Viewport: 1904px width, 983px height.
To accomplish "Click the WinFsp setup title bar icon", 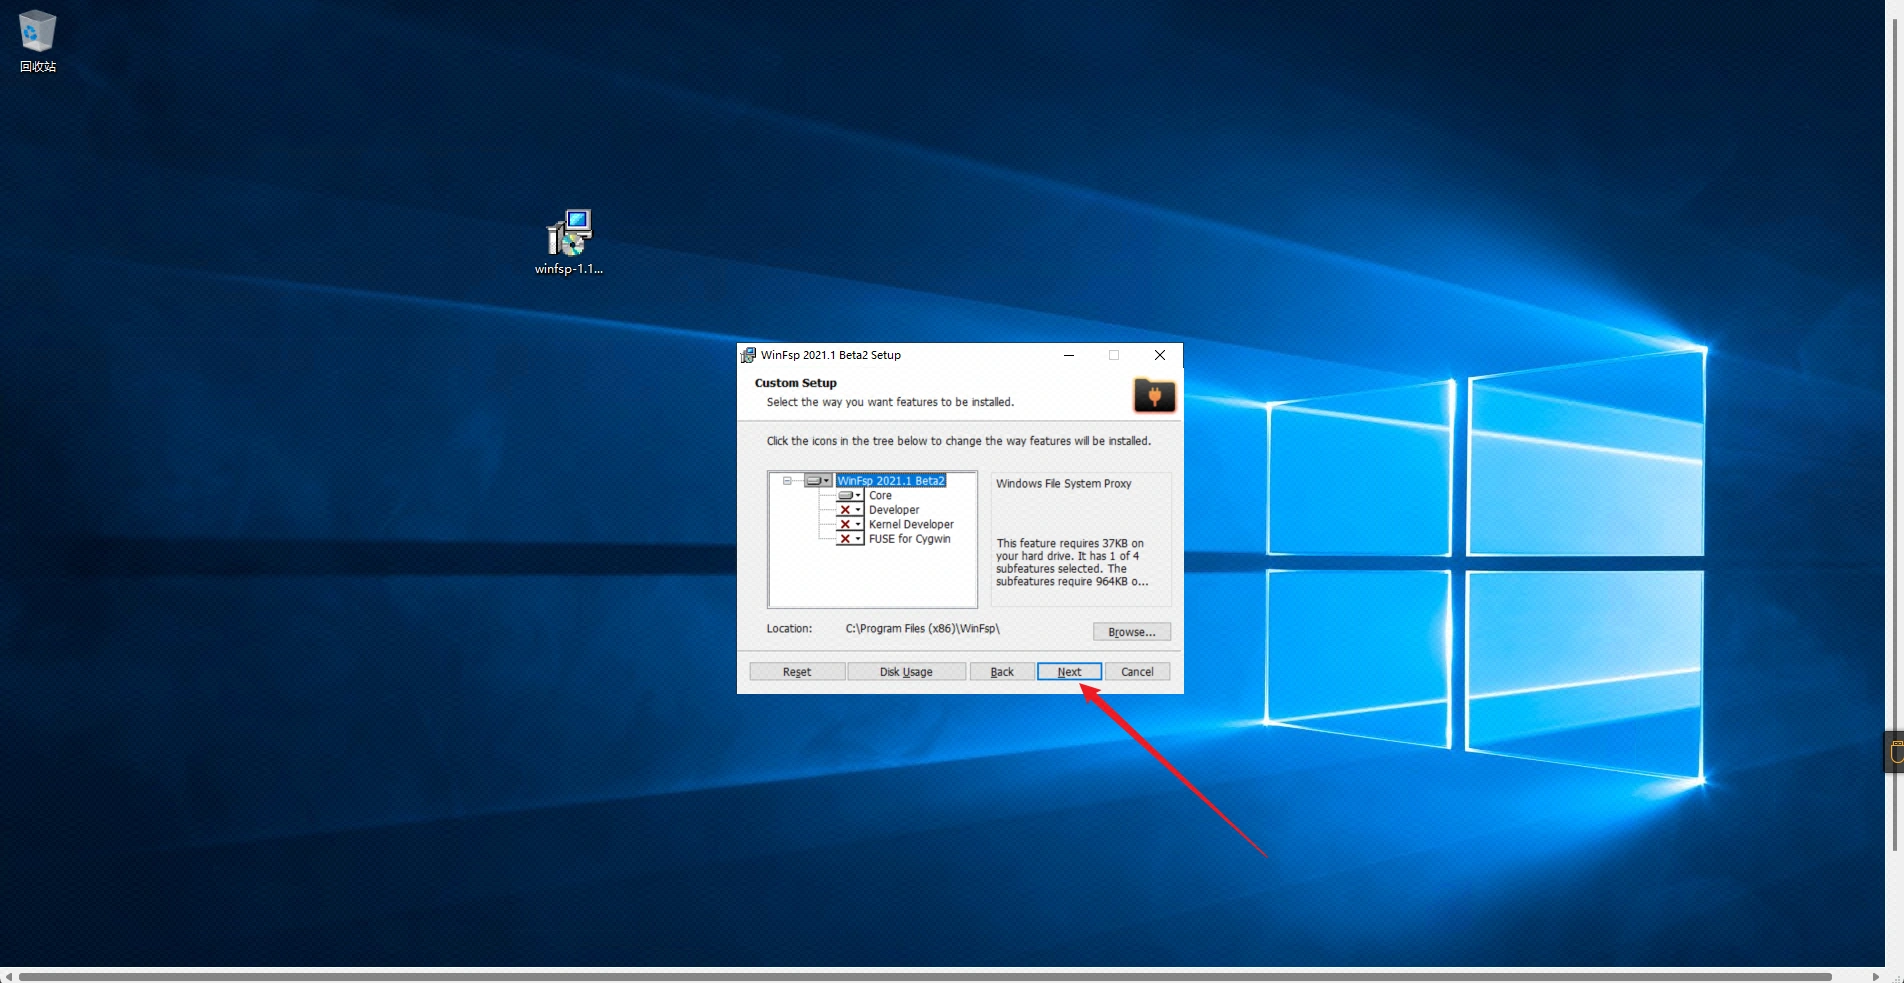I will 748,355.
